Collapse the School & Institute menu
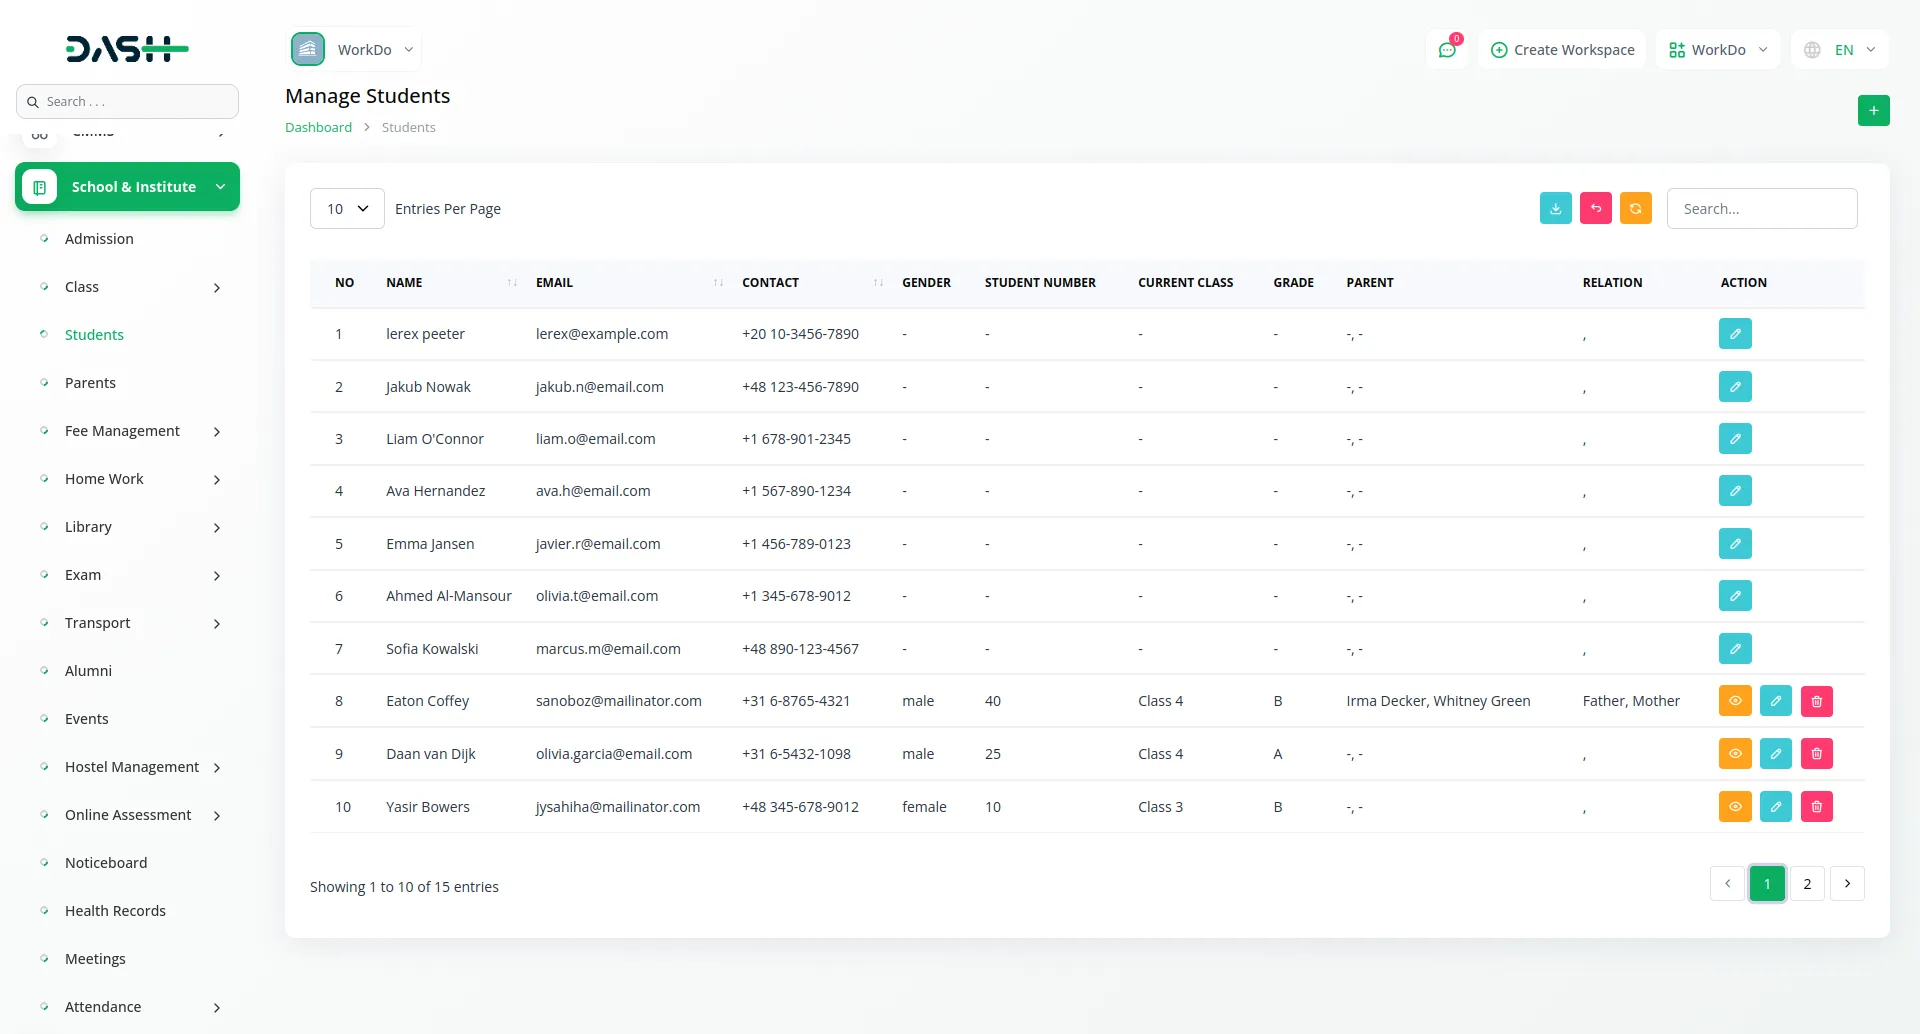The width and height of the screenshot is (1920, 1034). [128, 187]
